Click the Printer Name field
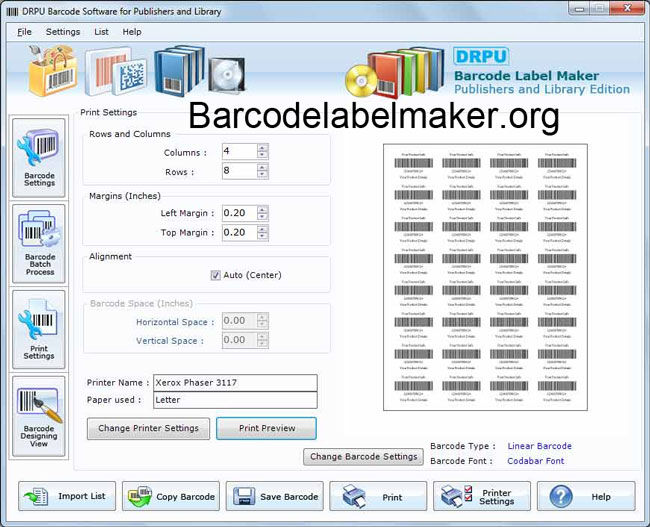The image size is (650, 527). [x=235, y=383]
